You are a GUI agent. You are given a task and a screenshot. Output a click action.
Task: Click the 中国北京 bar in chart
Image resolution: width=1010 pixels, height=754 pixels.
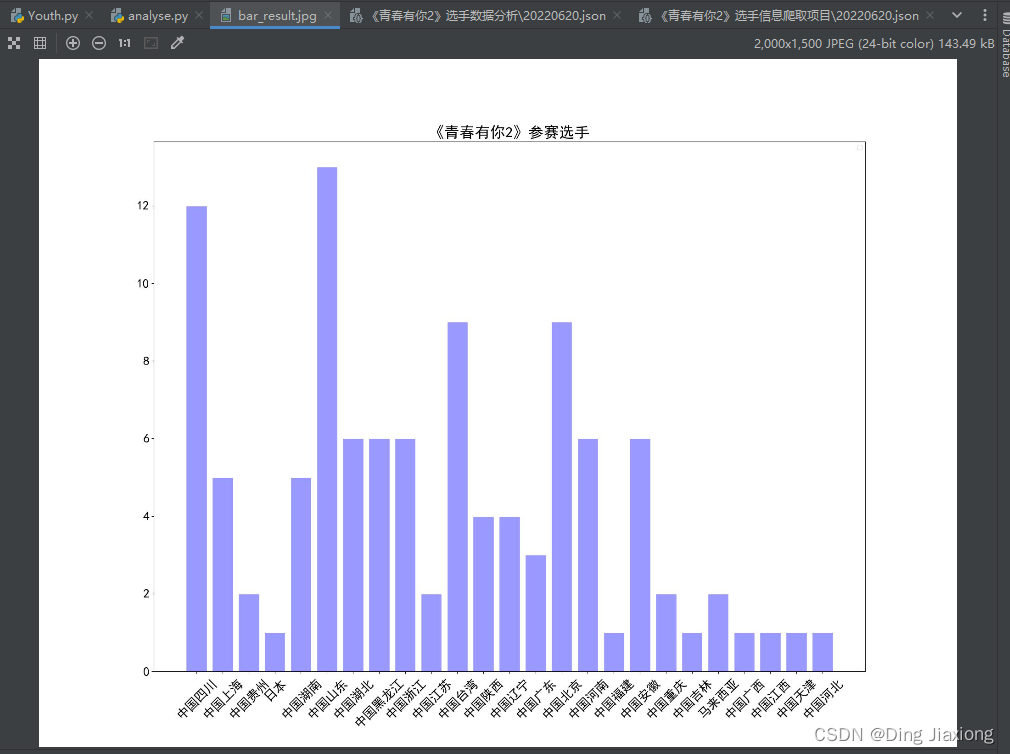[x=562, y=496]
